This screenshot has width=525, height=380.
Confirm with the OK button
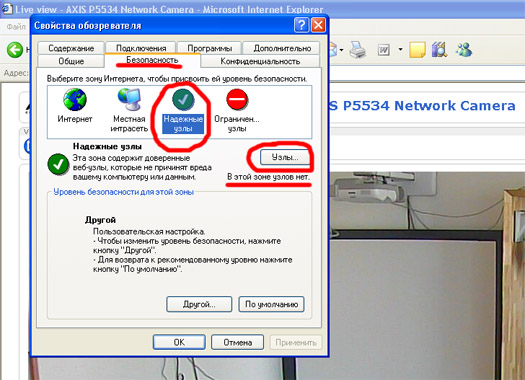coord(179,342)
